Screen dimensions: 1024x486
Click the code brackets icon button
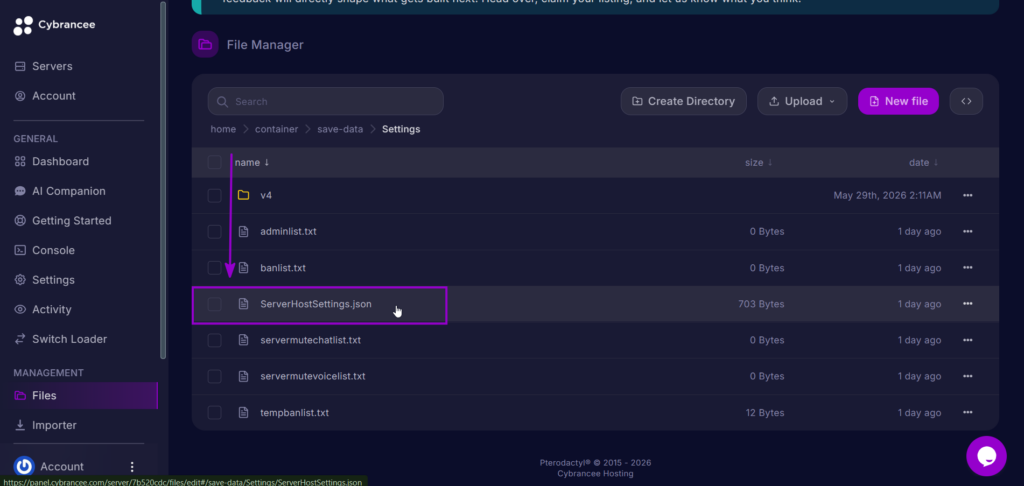967,101
